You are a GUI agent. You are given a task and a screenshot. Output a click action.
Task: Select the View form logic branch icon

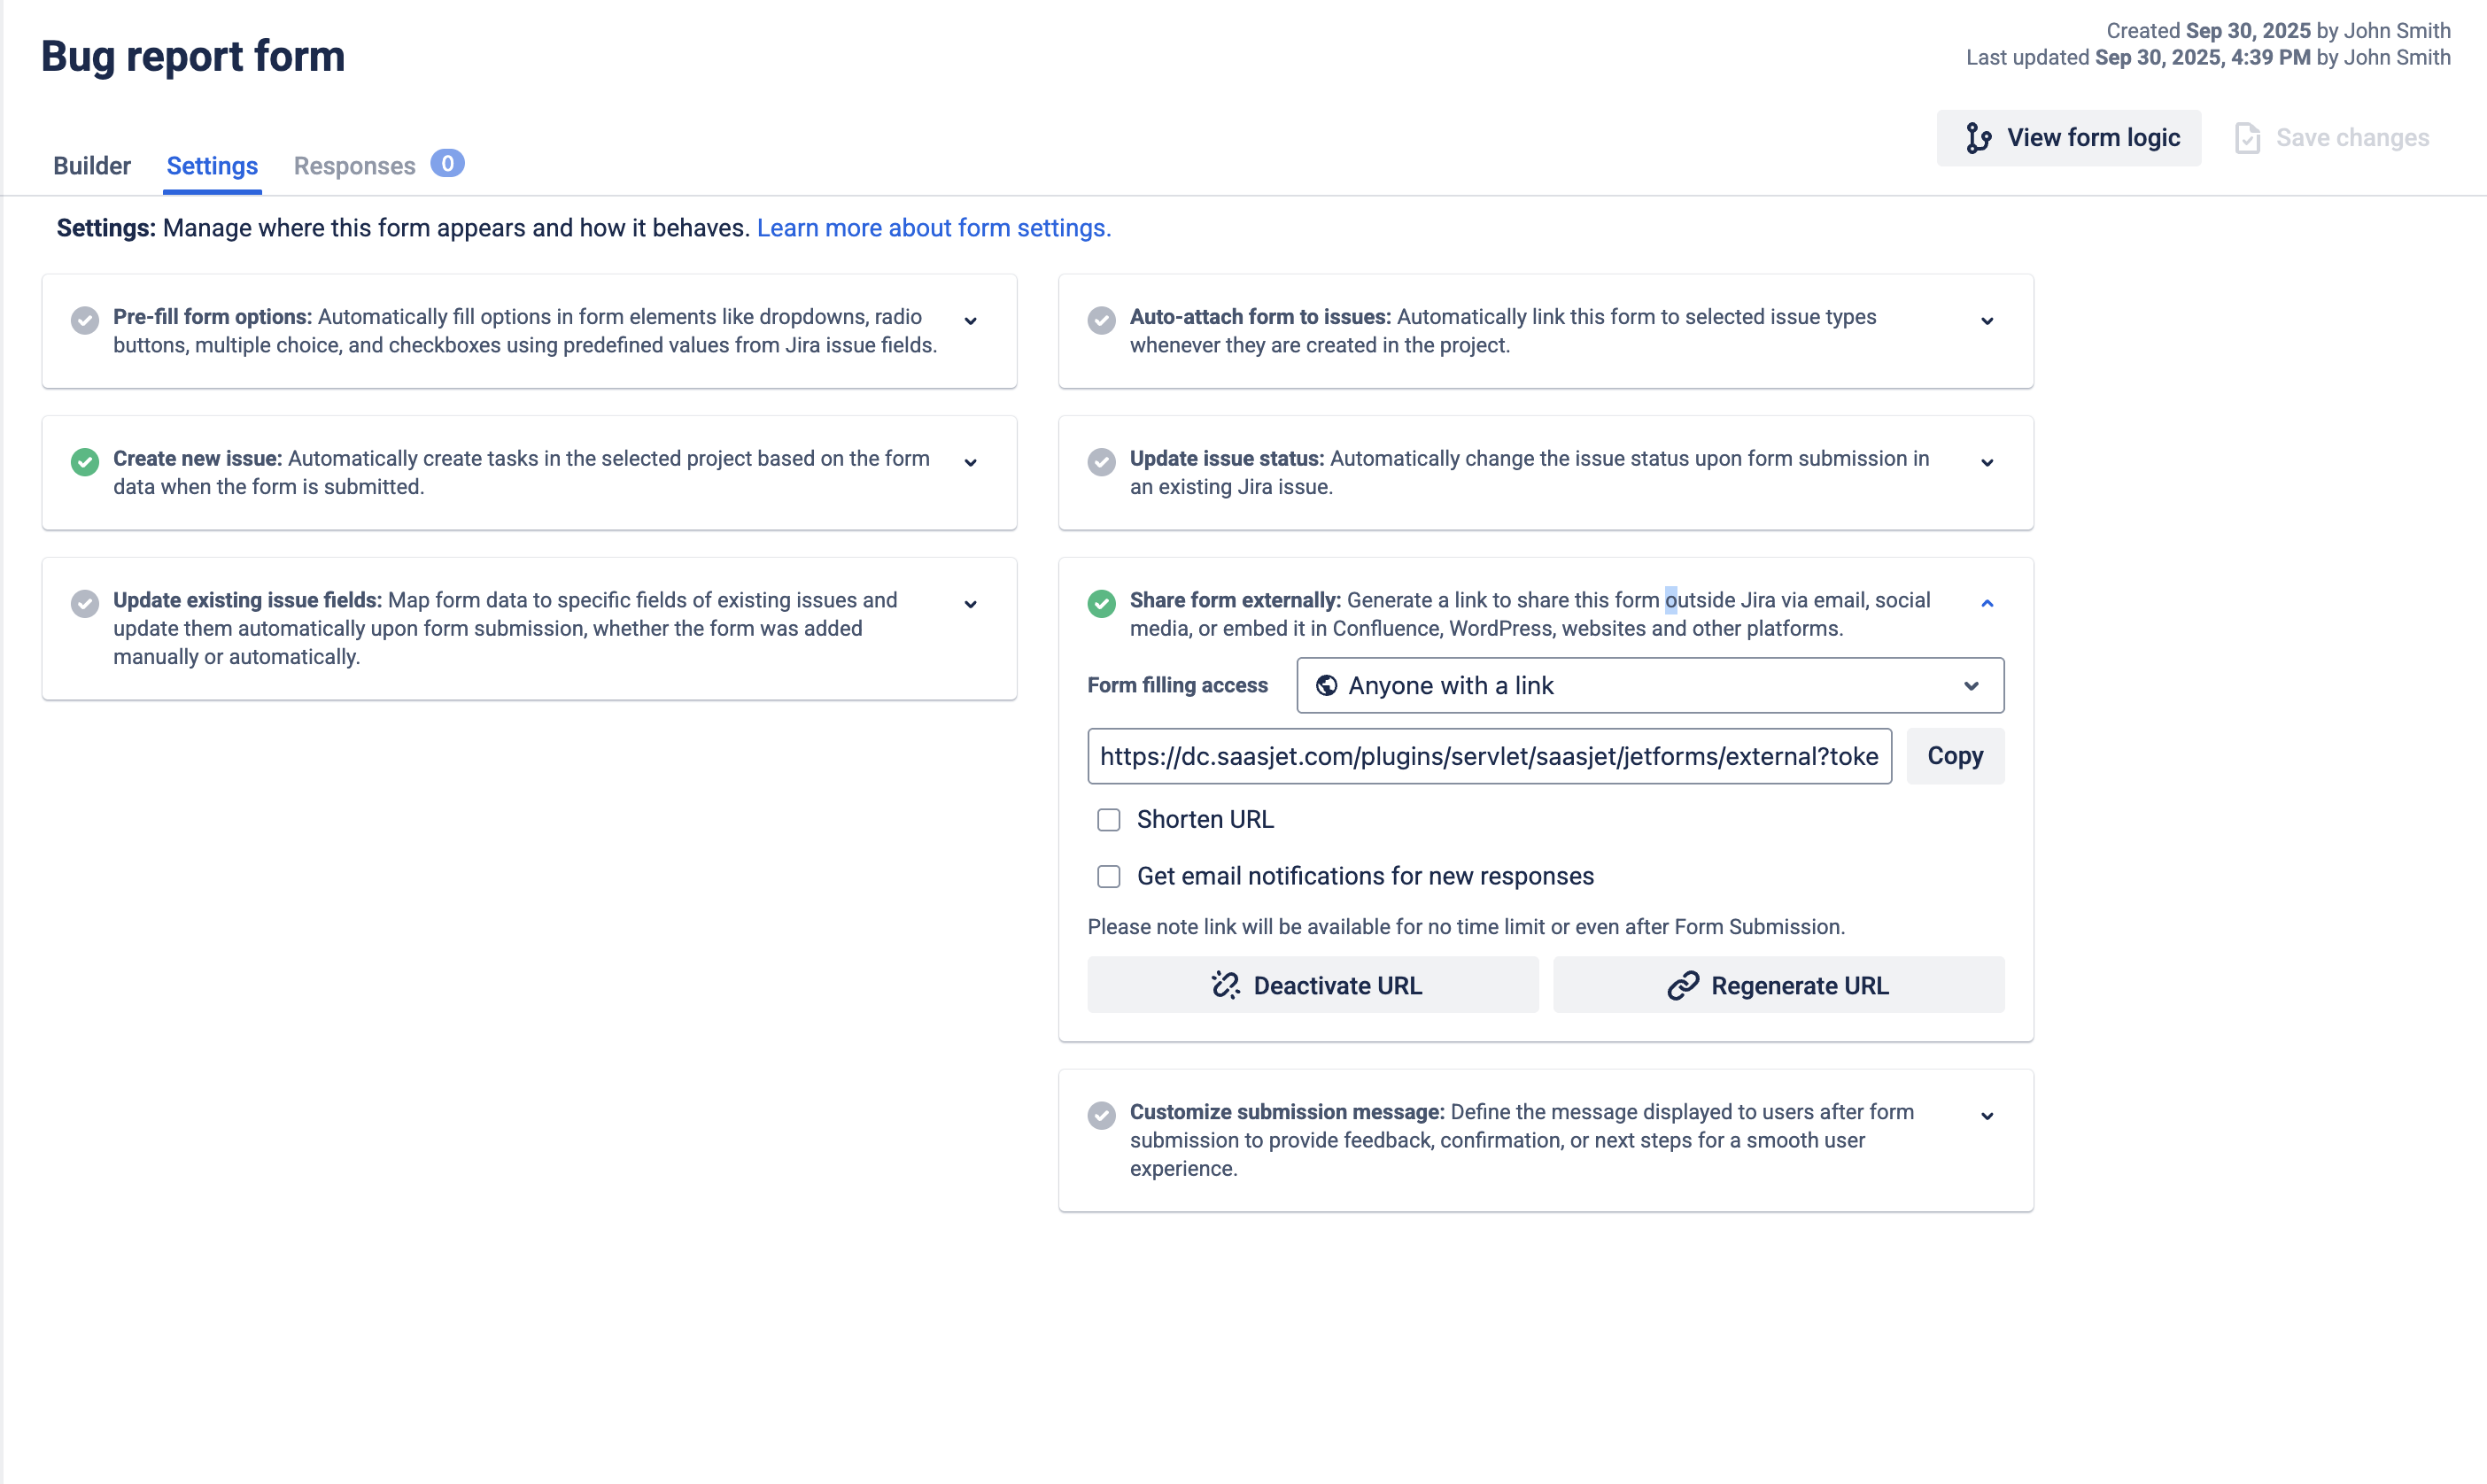click(x=1980, y=137)
